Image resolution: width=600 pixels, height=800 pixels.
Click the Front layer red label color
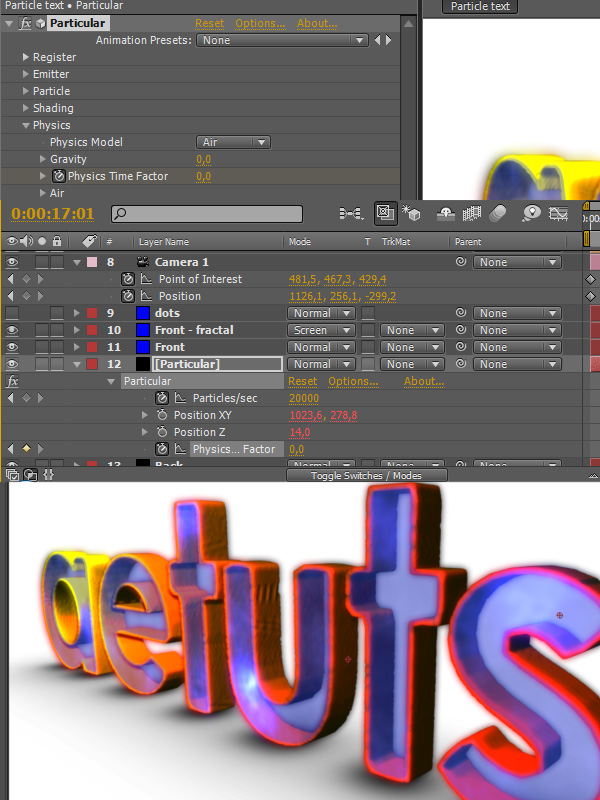coord(92,347)
